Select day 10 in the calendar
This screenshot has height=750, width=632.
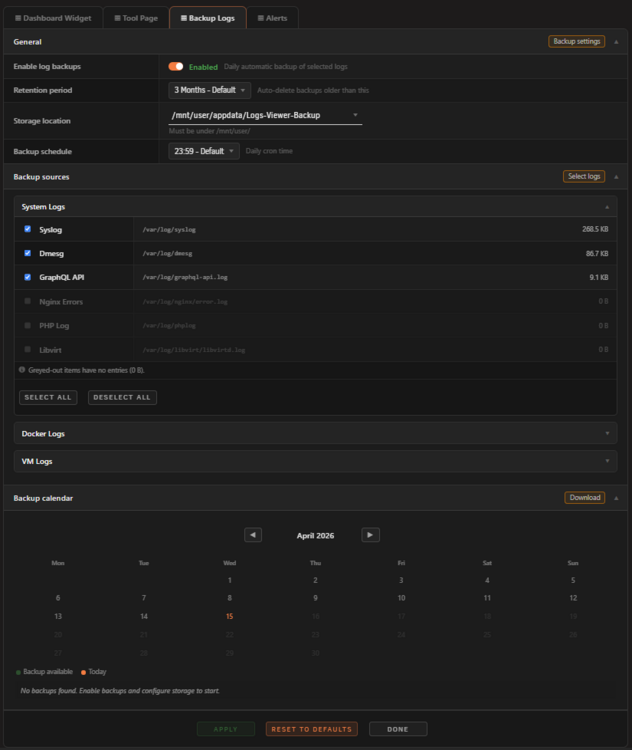[x=401, y=598]
